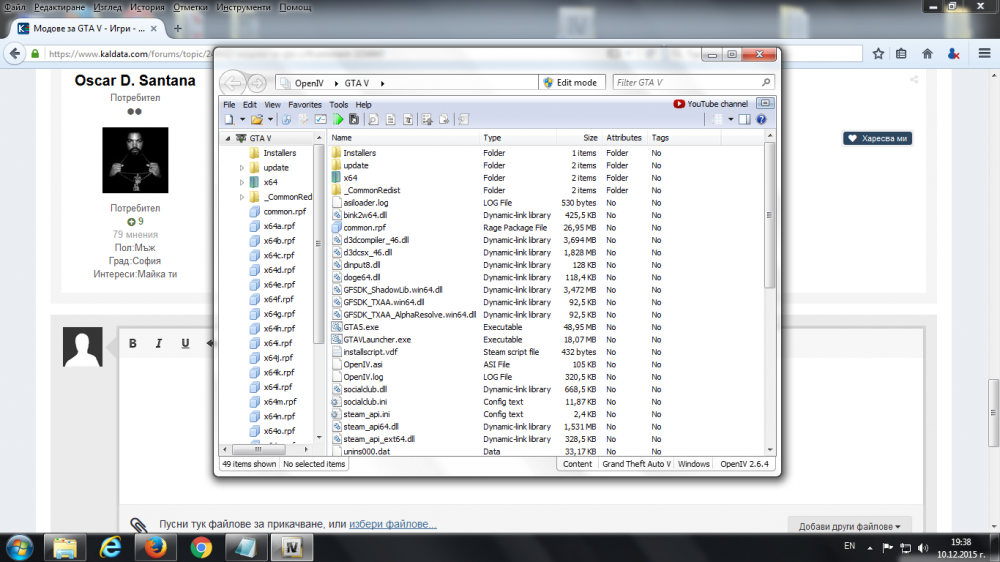
Task: Open a new Firefox tab with plus button
Action: (x=178, y=29)
